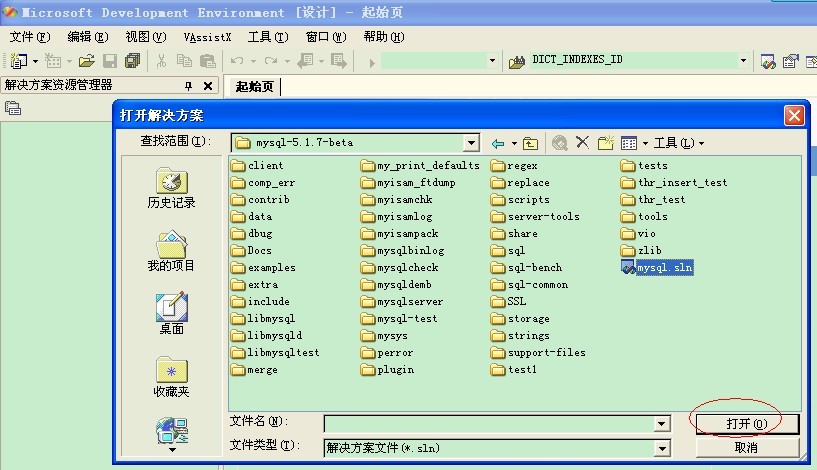Select the mysql.sln file
The image size is (817, 470).
tap(657, 267)
